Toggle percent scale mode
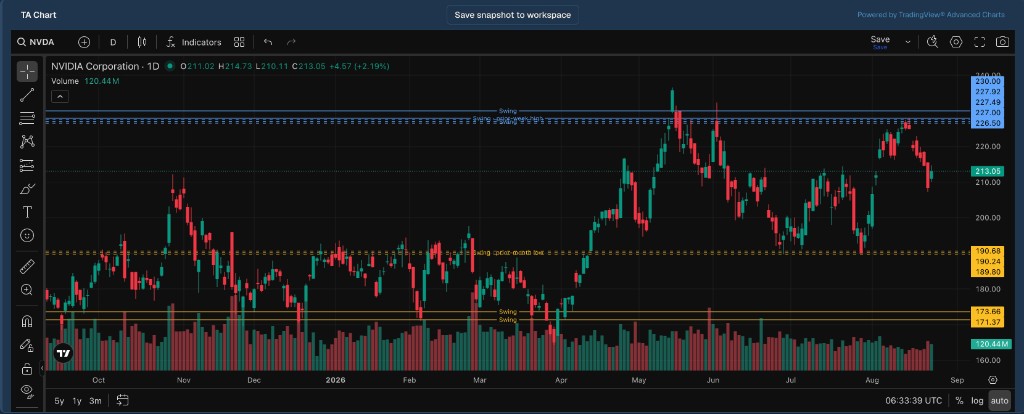Screen dimensions: 1024x414 pos(959,400)
